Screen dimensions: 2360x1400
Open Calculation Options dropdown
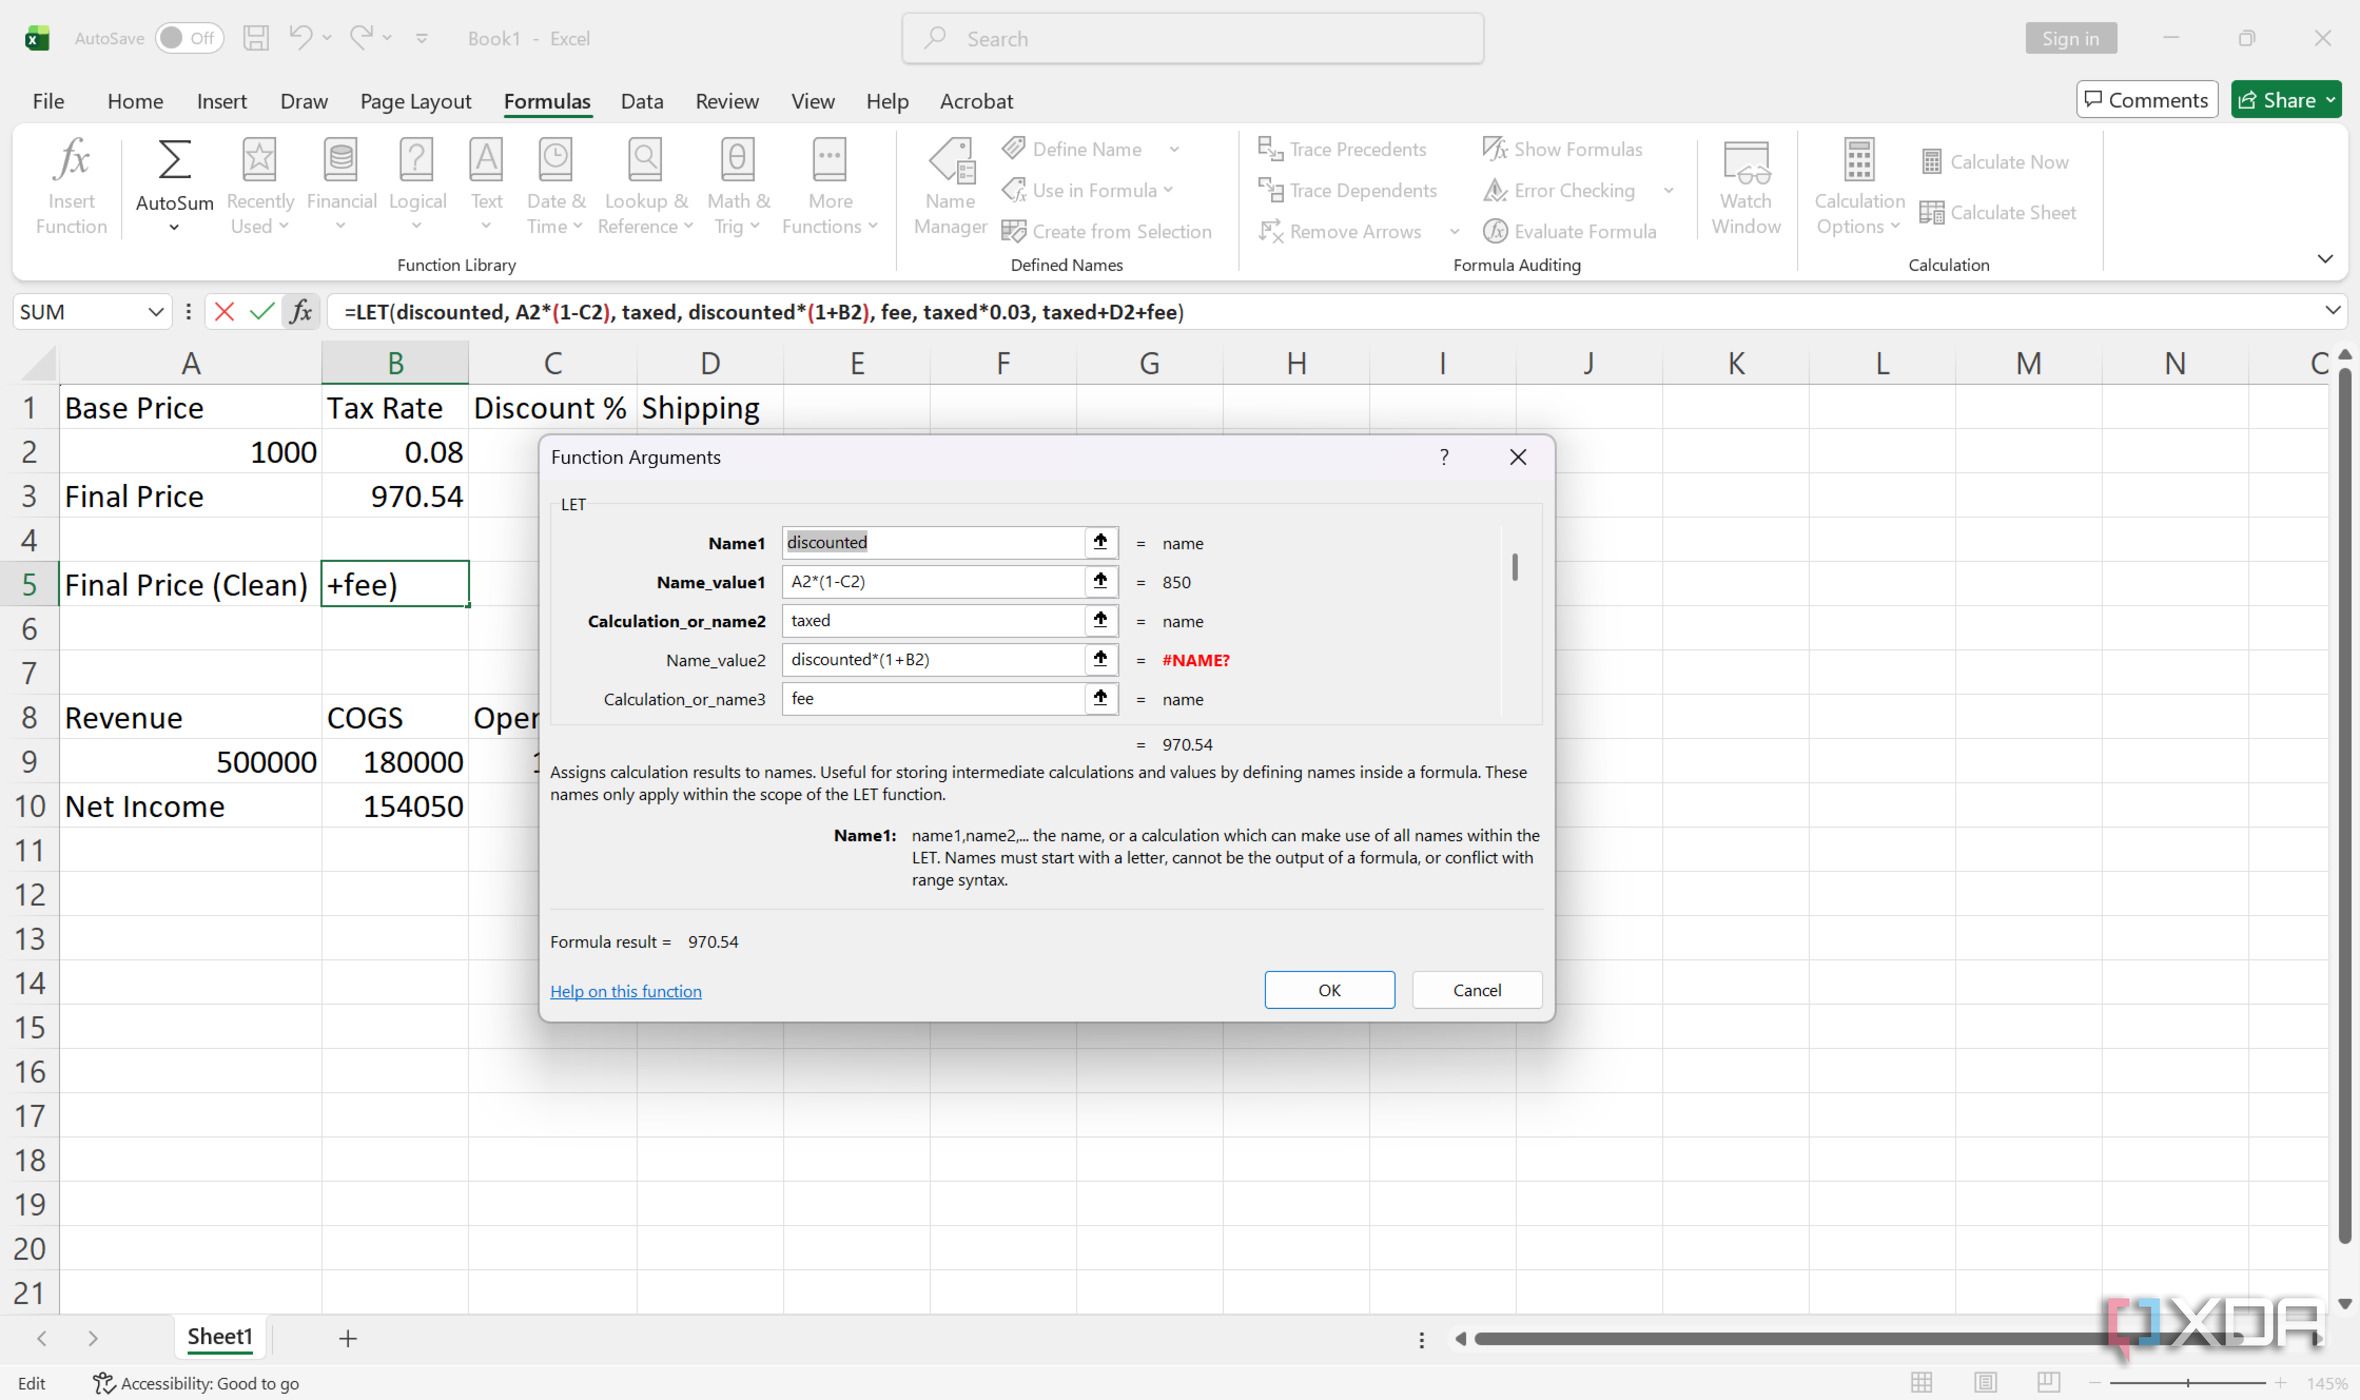(1859, 187)
